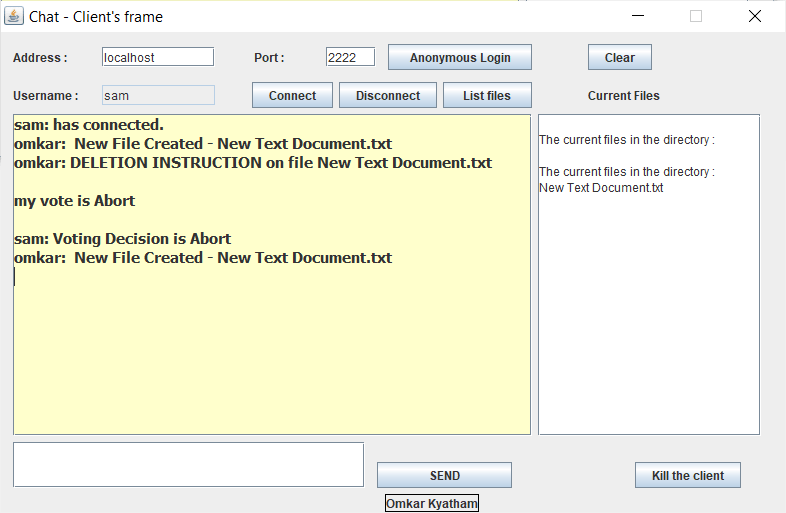Connect to the server
The height and width of the screenshot is (513, 786).
tap(292, 95)
